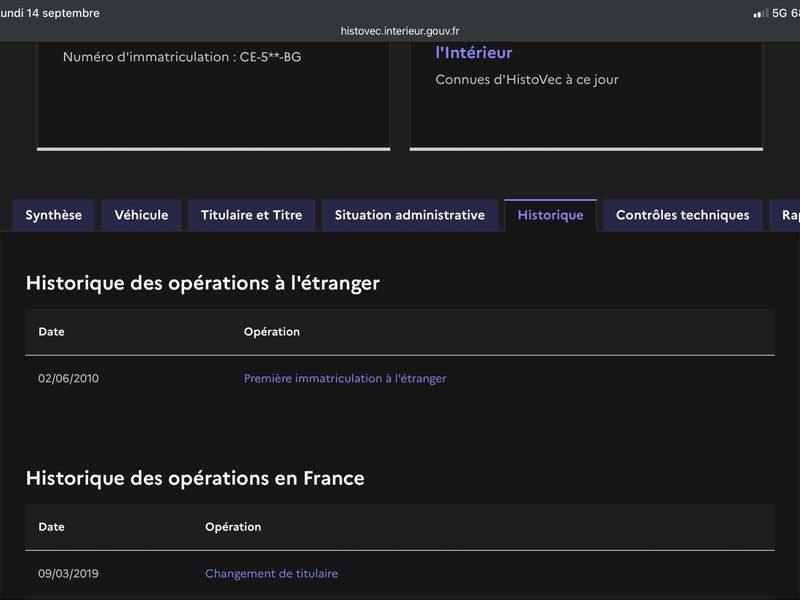Tap the cellular signal strength icon
This screenshot has width=800, height=600.
[761, 13]
